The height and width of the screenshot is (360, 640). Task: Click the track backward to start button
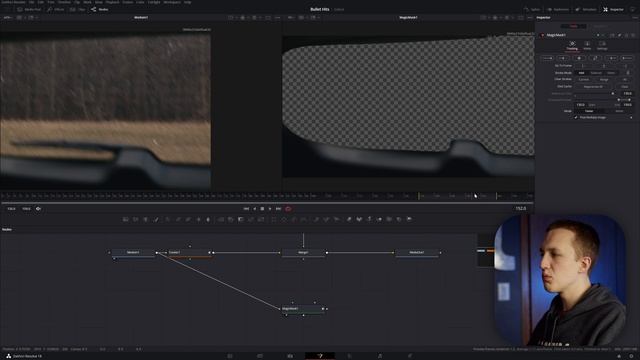coord(547,58)
